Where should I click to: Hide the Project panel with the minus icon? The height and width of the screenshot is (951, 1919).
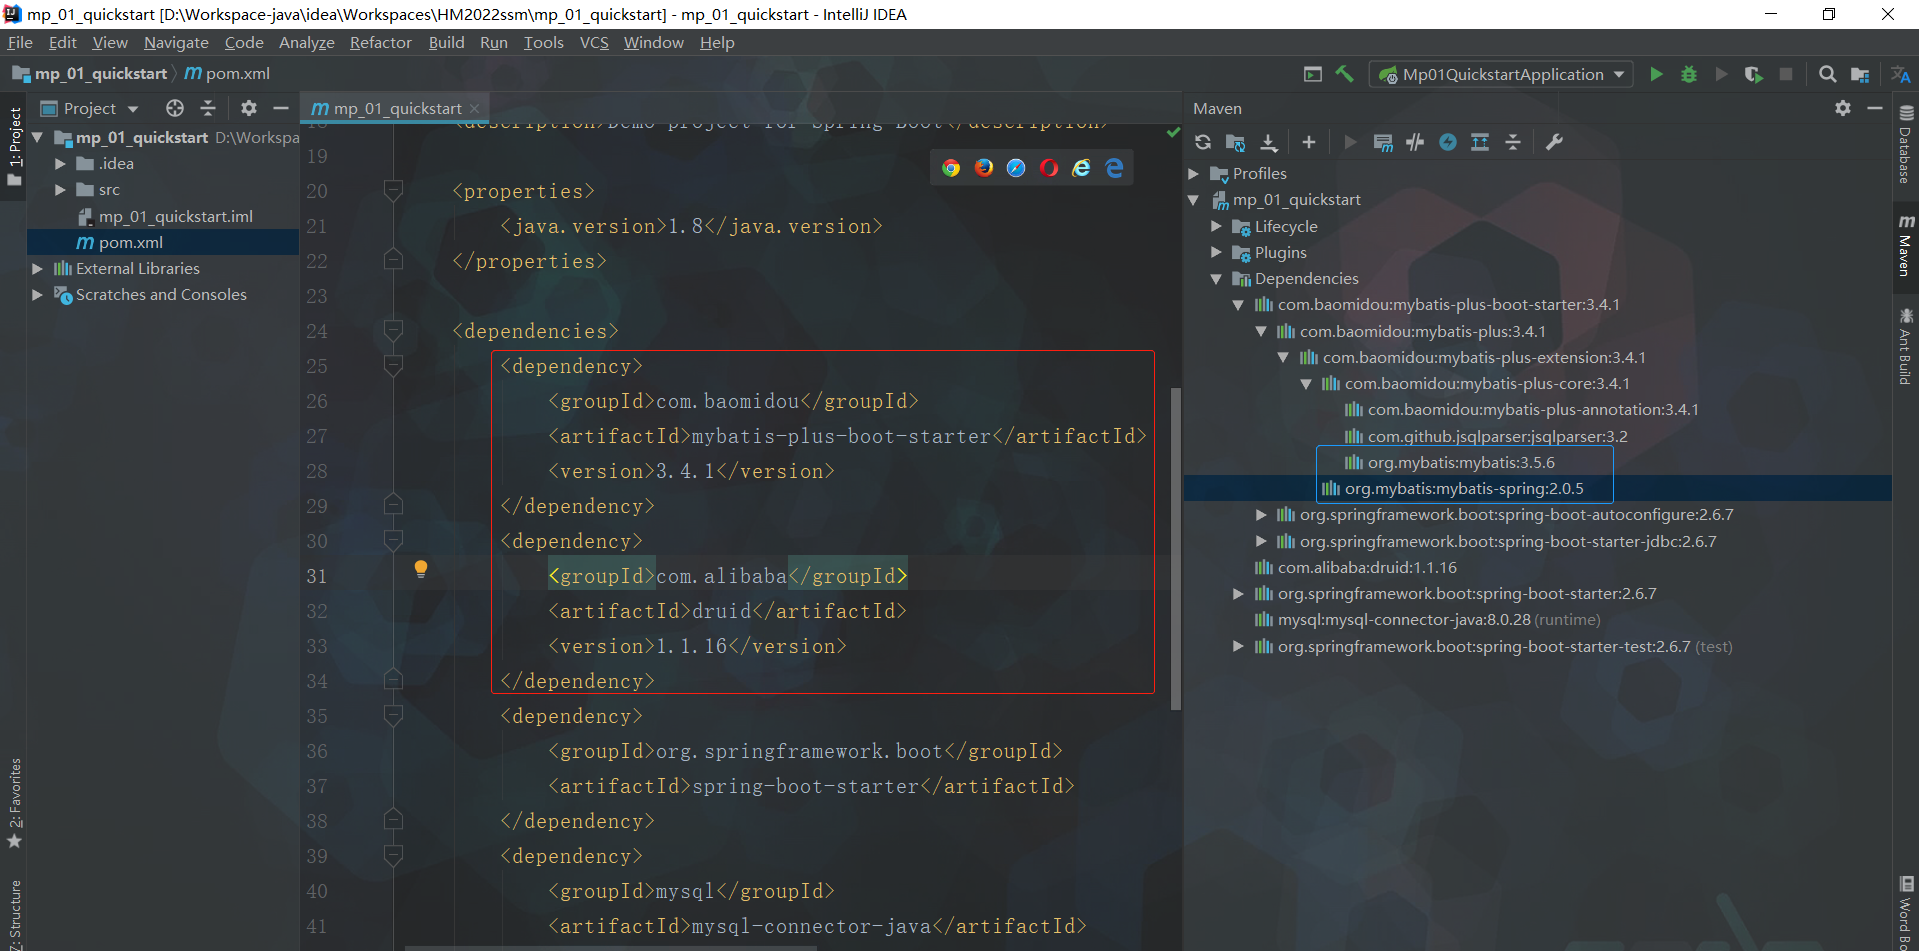pyautogui.click(x=281, y=108)
